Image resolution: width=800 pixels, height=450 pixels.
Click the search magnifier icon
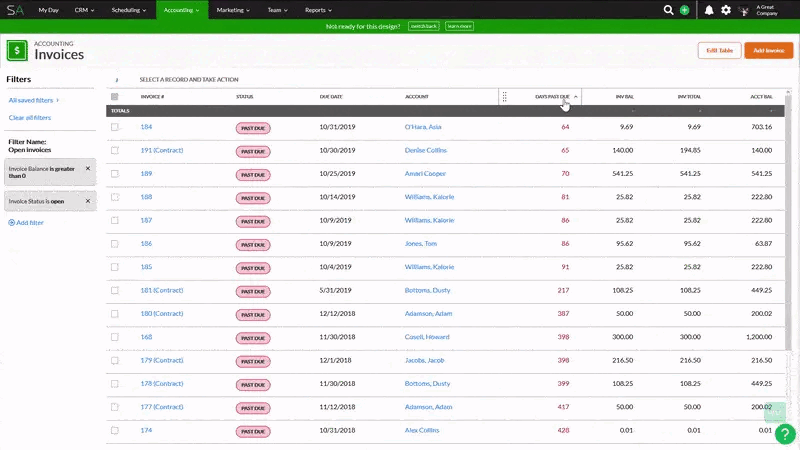click(669, 10)
